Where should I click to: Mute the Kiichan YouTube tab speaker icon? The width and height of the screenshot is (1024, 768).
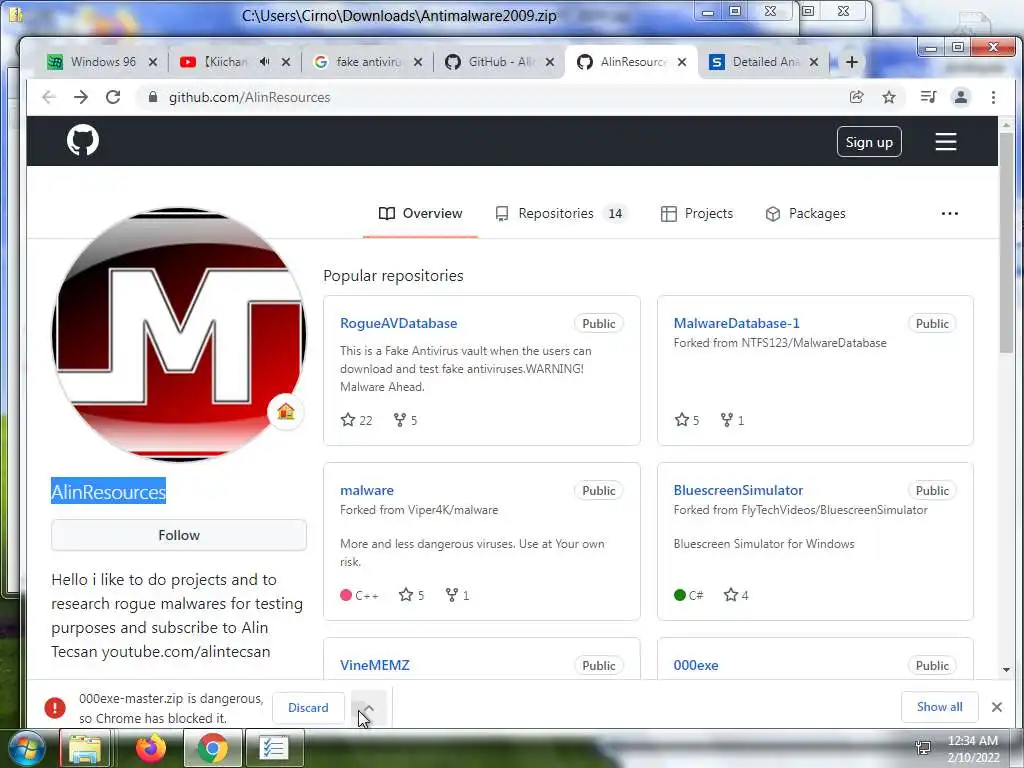[264, 62]
